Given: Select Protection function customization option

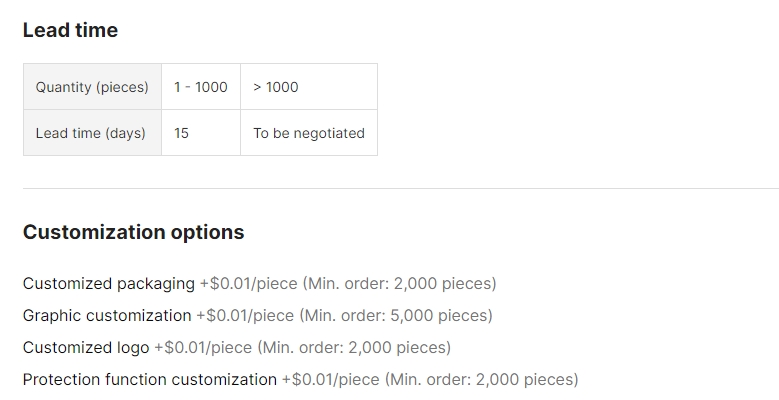Looking at the screenshot, I should (x=150, y=380).
